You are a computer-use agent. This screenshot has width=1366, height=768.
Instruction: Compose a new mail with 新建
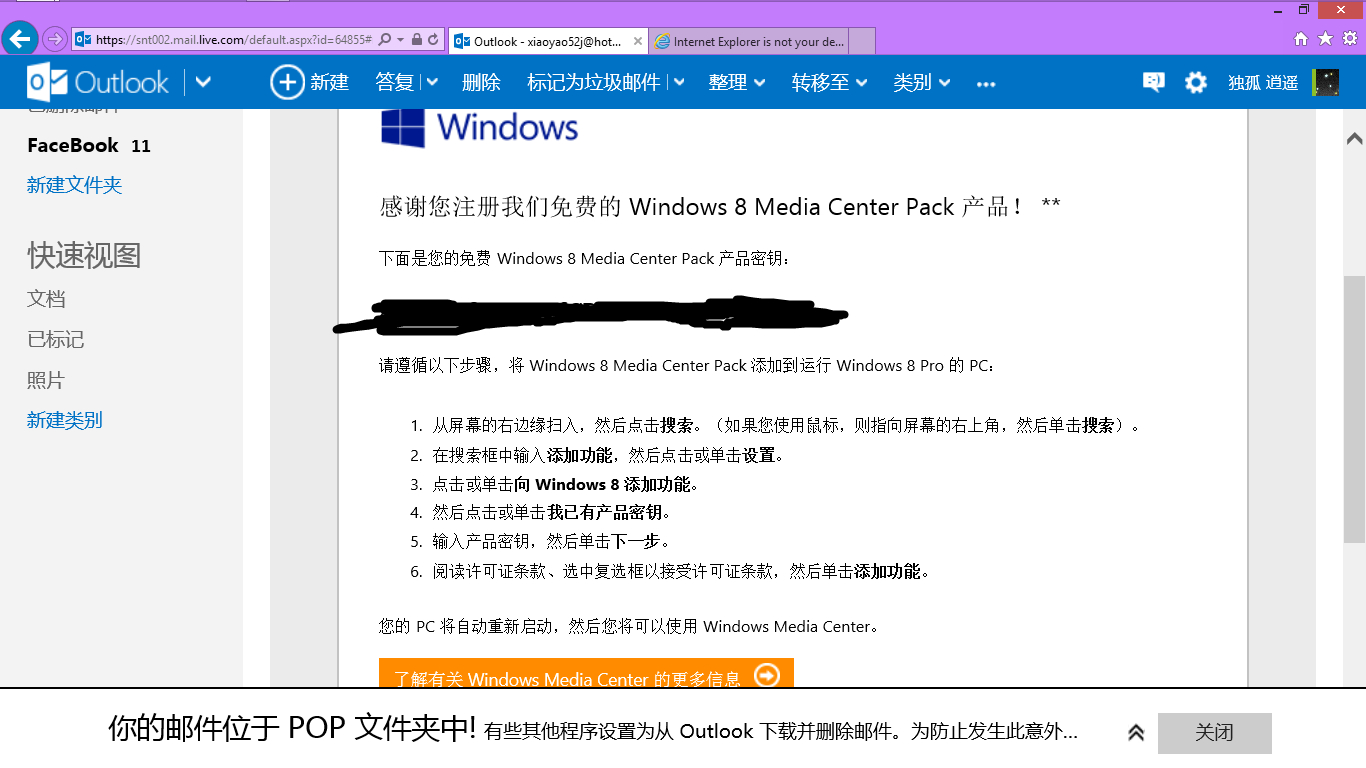tap(310, 82)
